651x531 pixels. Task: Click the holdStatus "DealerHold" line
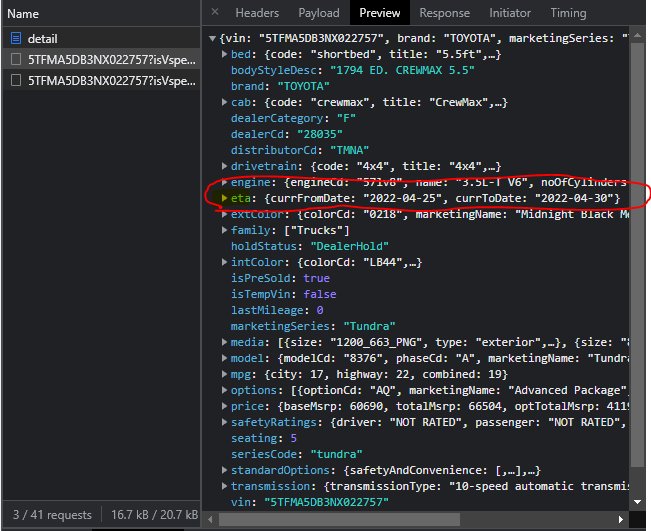310,246
